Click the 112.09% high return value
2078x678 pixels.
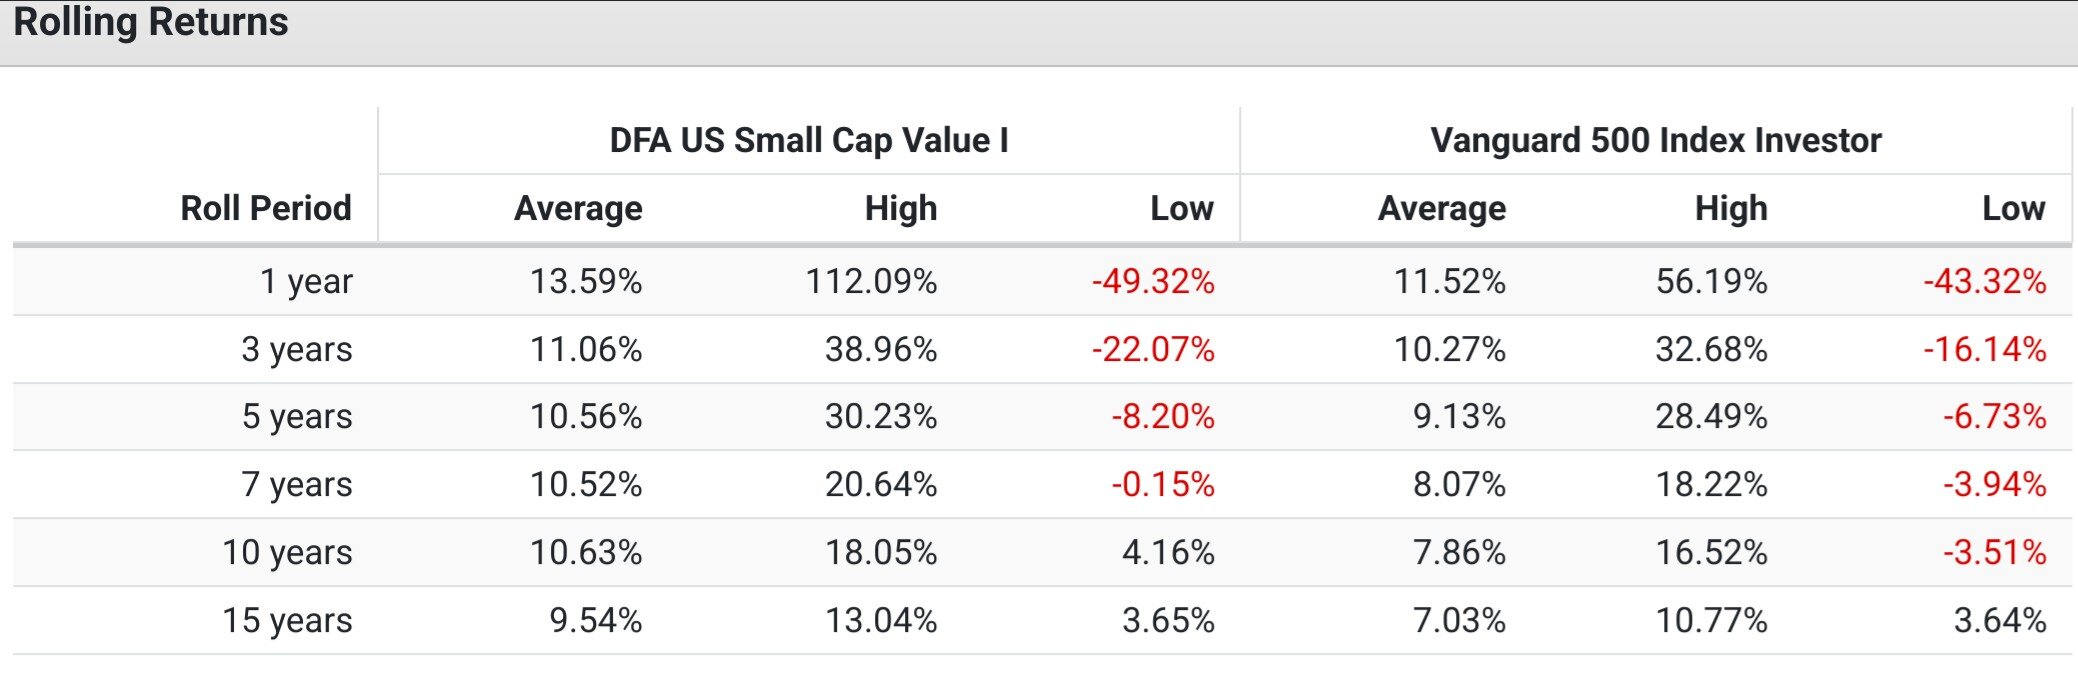(871, 281)
